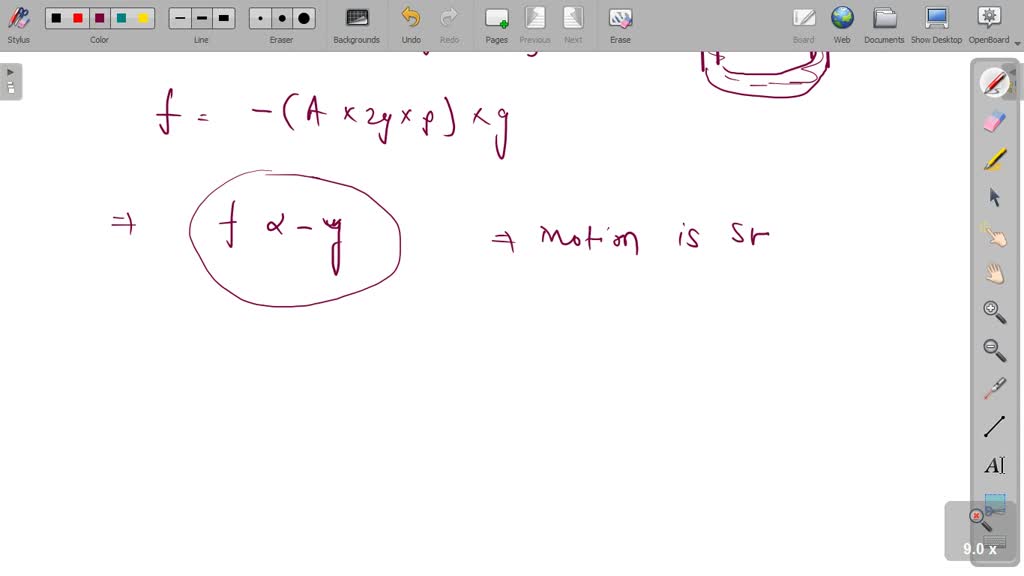This screenshot has width=1024, height=576.
Task: Choose the interact pointer tool
Action: tap(994, 235)
